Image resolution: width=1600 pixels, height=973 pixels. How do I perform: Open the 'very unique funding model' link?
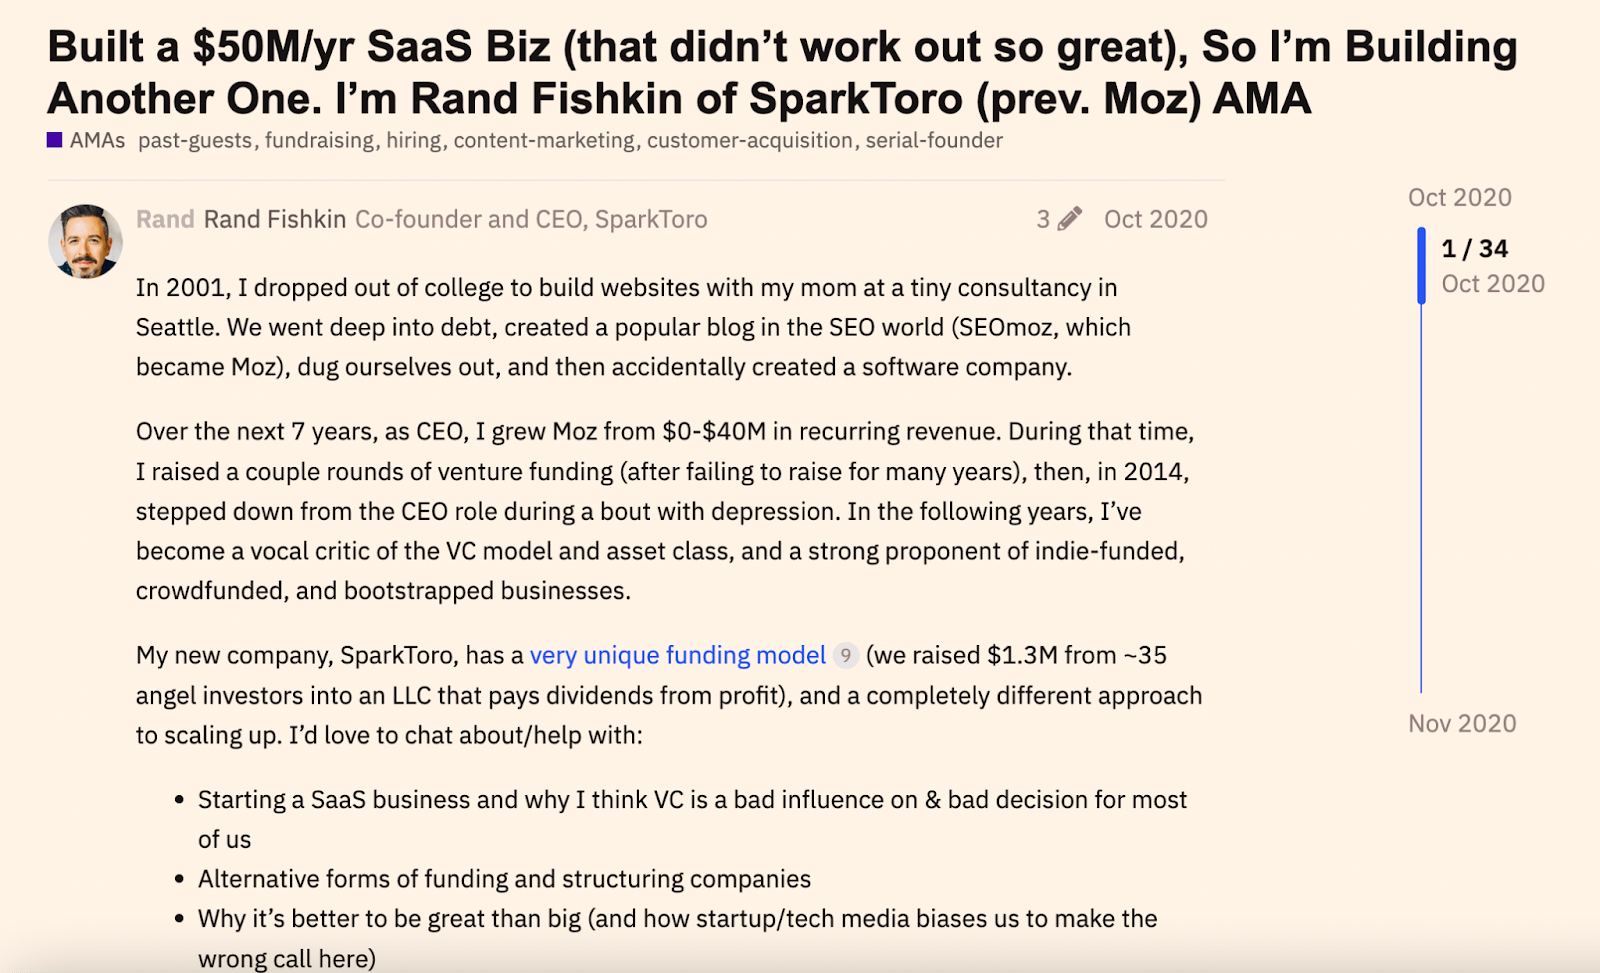677,656
